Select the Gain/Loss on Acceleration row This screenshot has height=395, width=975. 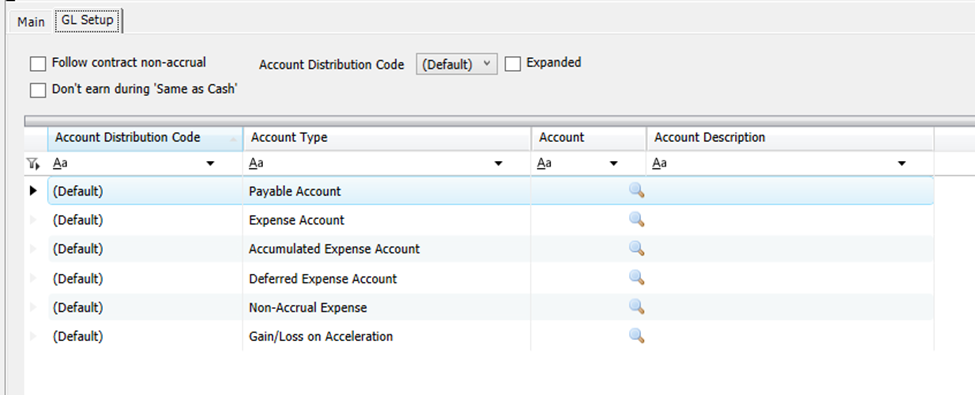[x=491, y=337]
